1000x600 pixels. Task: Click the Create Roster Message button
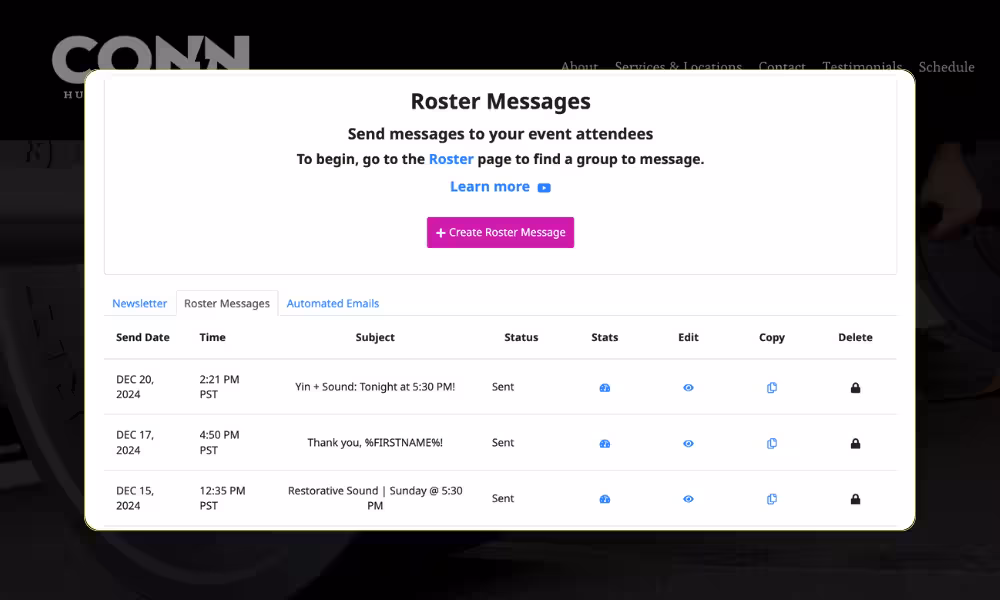coord(500,232)
